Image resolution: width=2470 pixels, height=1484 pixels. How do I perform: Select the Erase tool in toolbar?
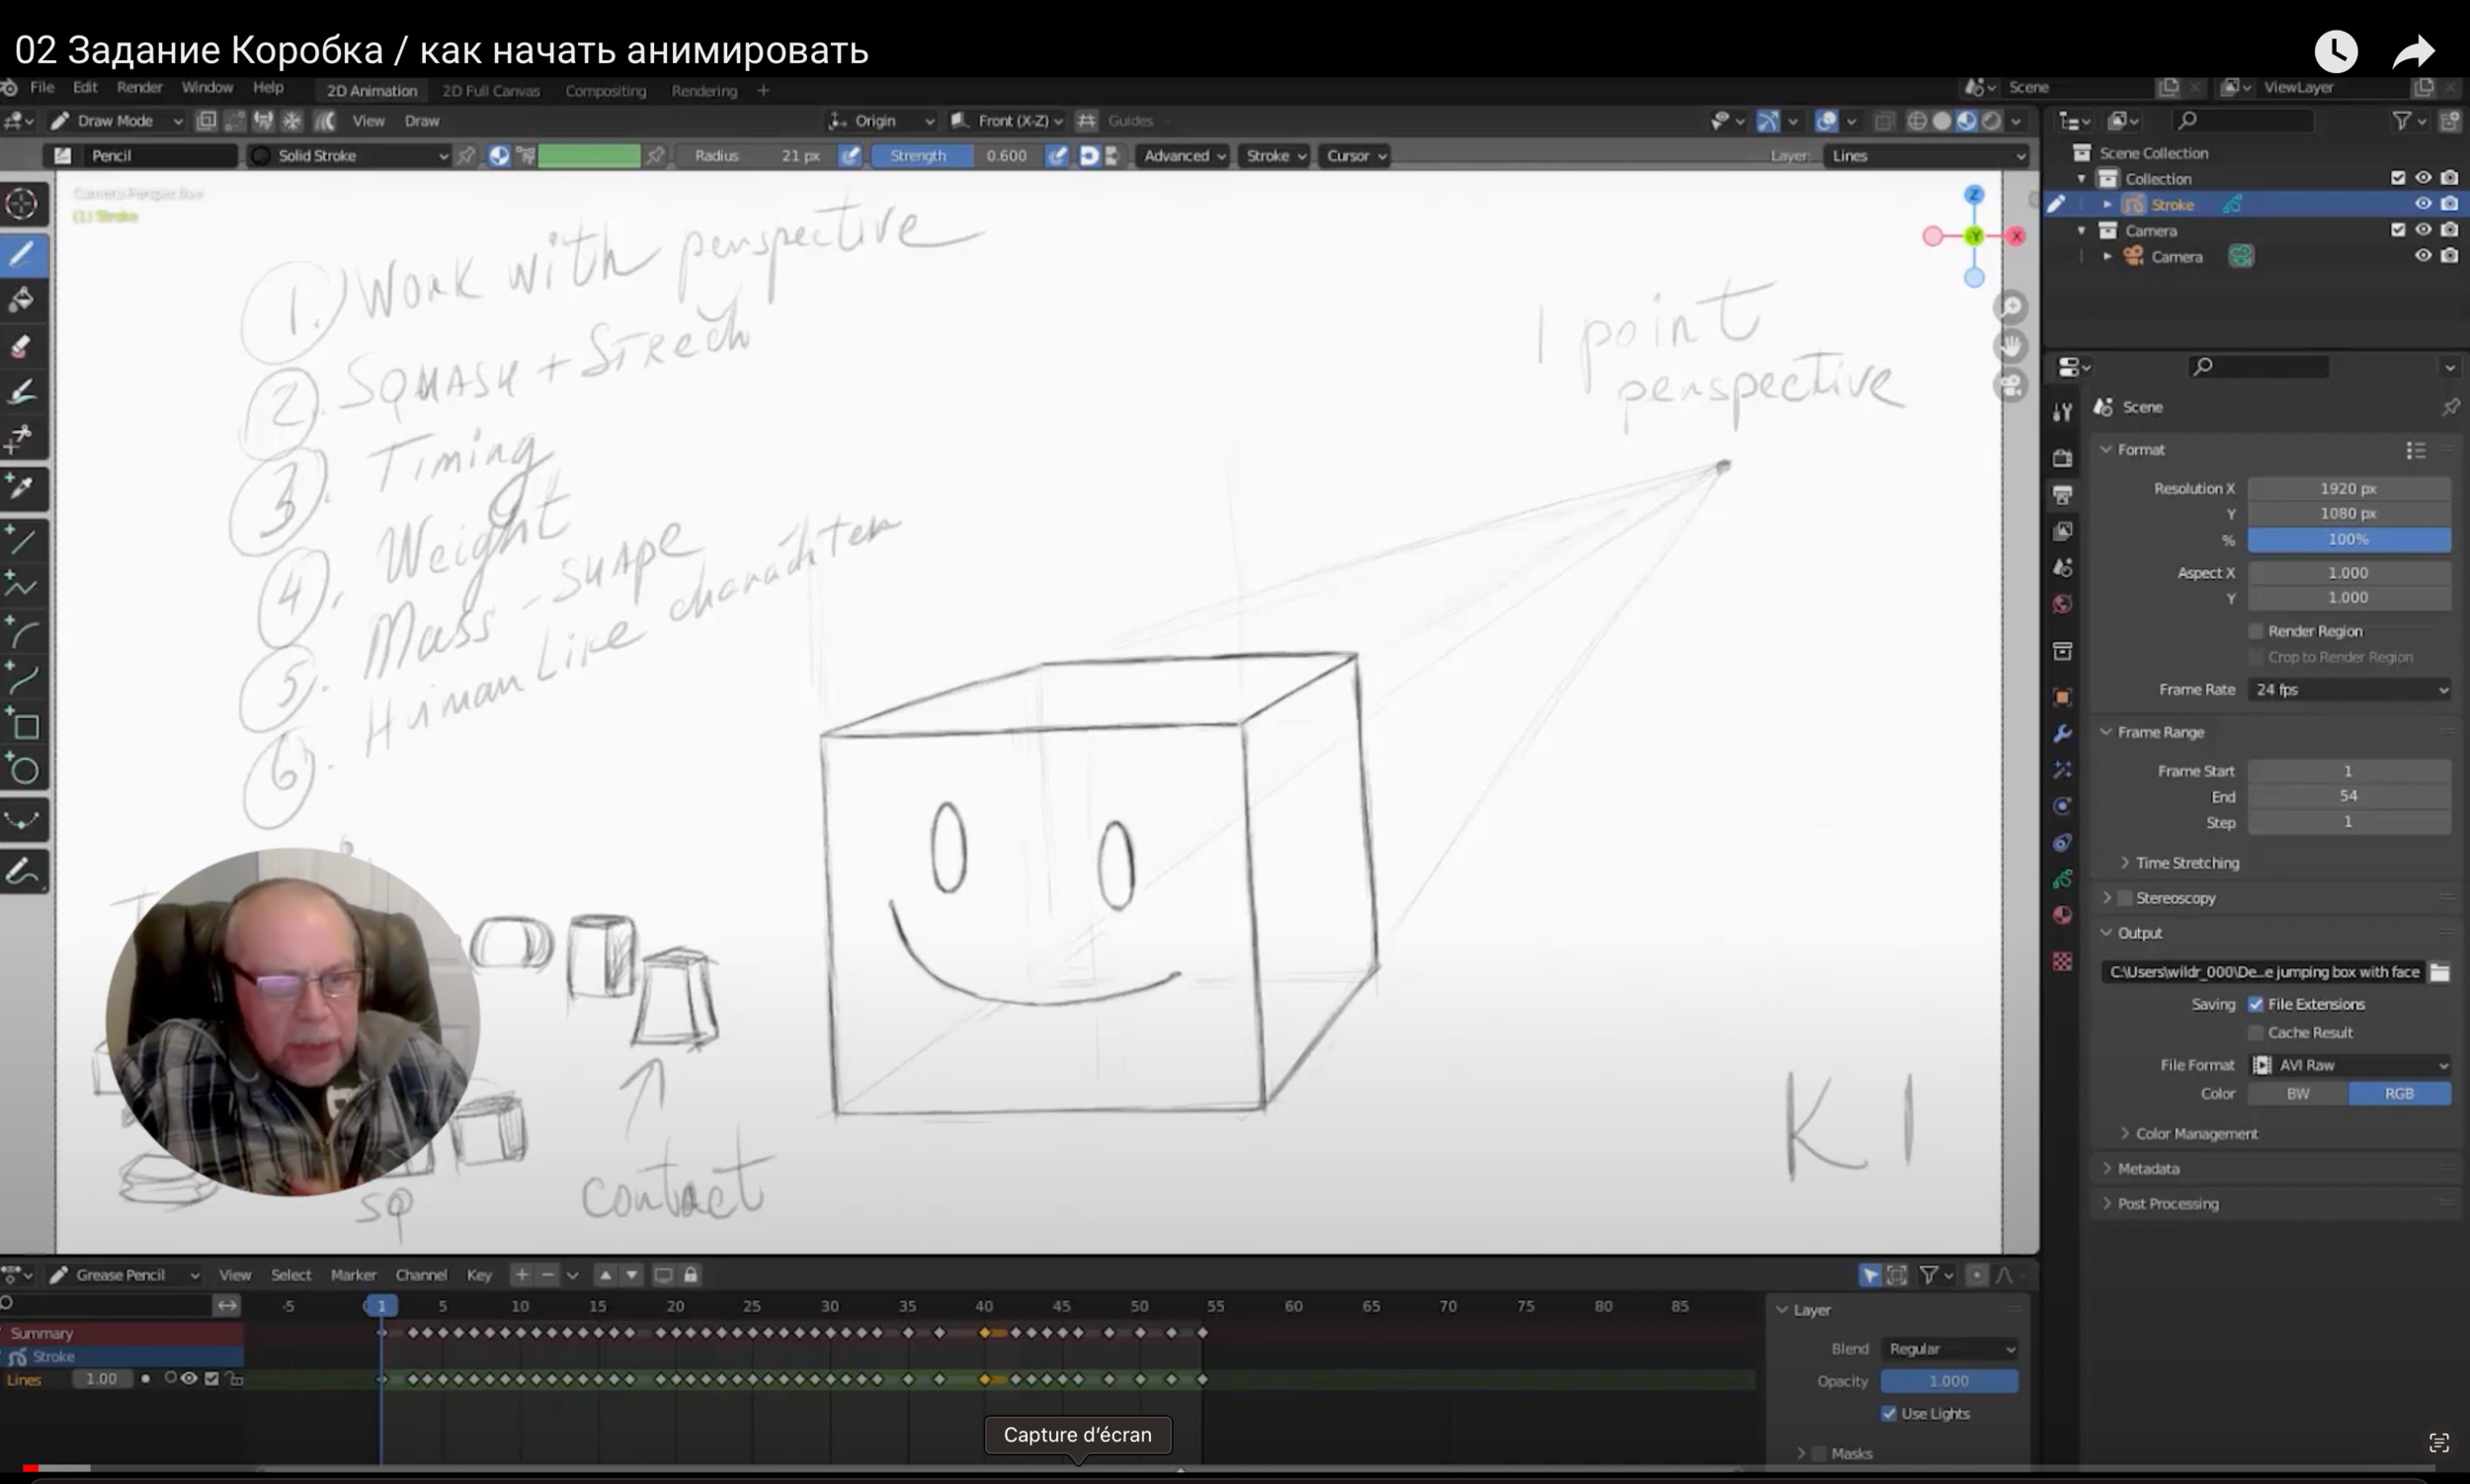22,346
